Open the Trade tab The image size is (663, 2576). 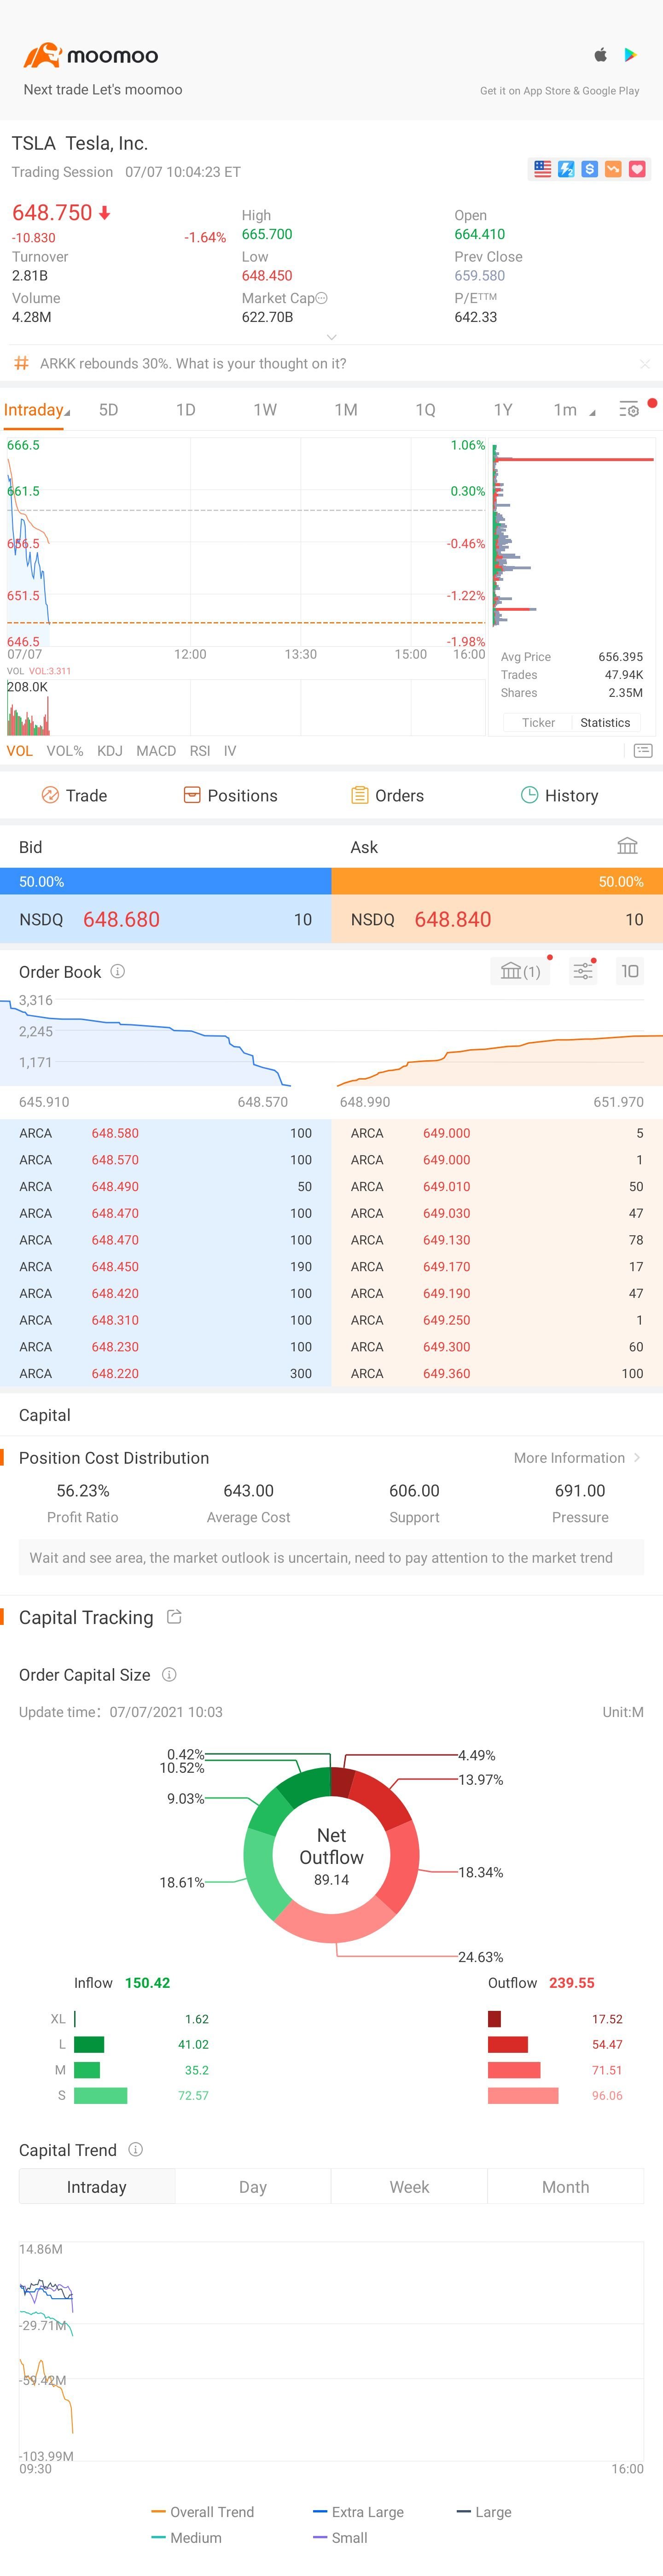(x=74, y=795)
